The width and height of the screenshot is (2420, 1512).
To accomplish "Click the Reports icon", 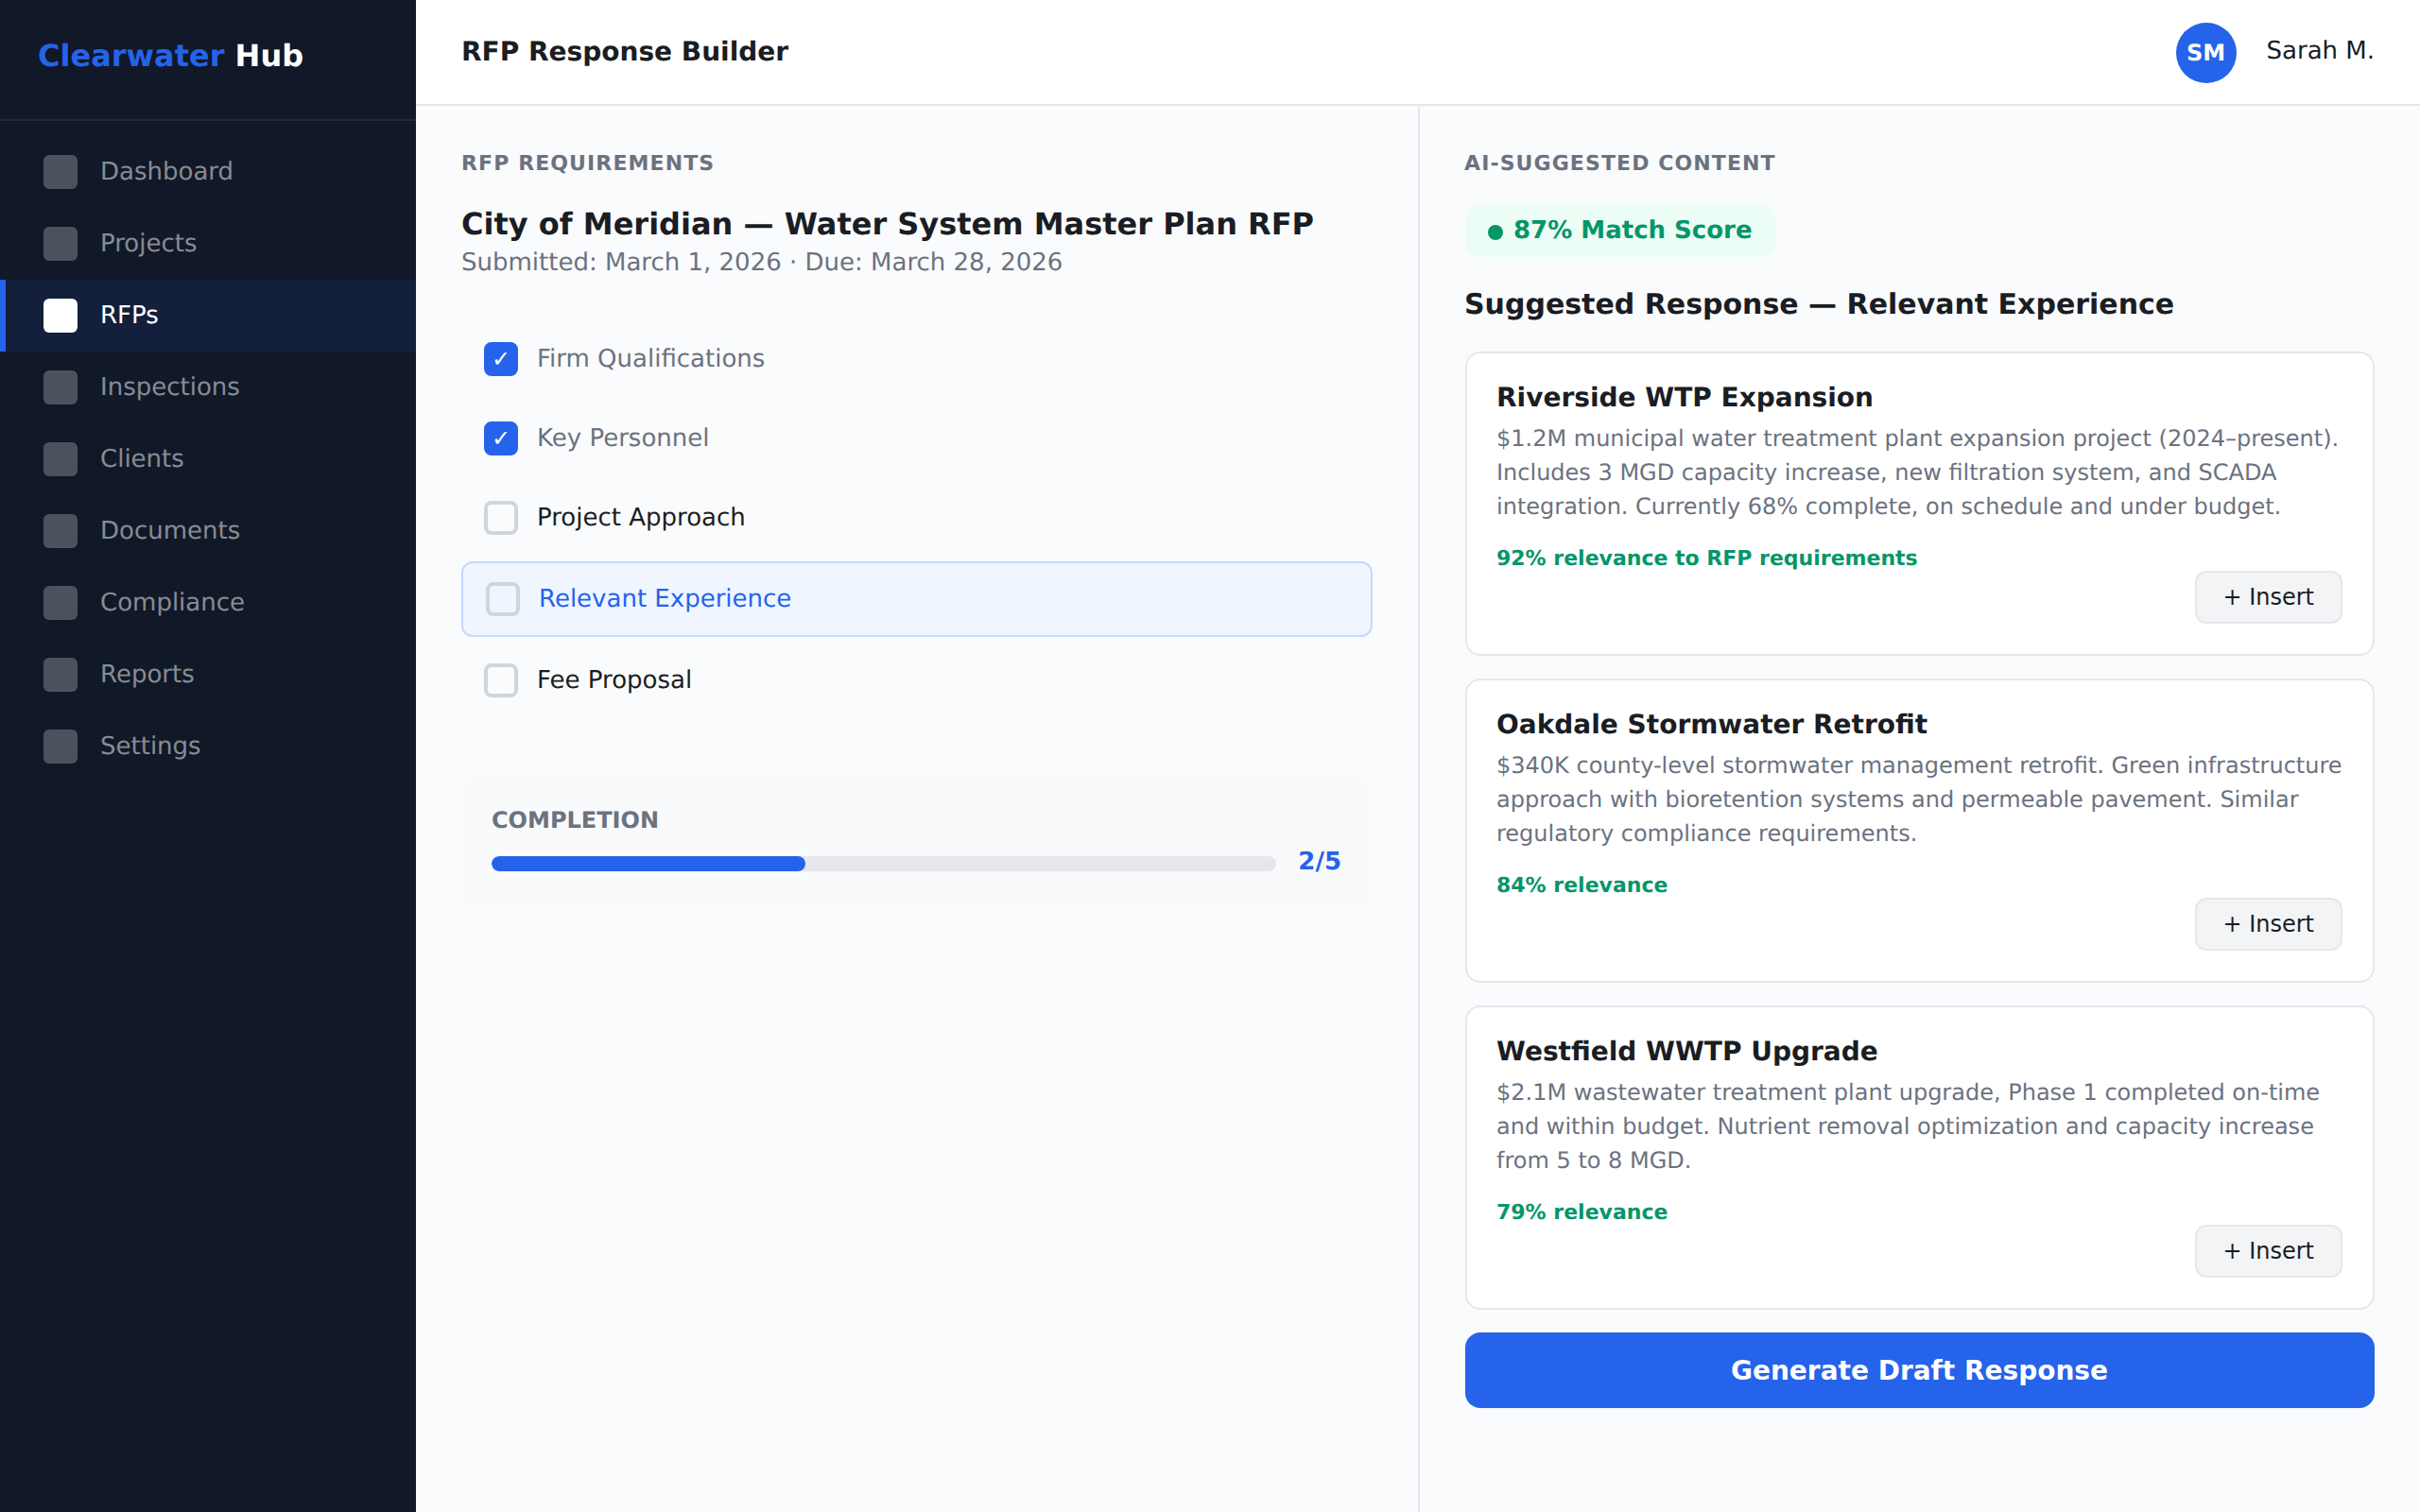I will pyautogui.click(x=60, y=674).
